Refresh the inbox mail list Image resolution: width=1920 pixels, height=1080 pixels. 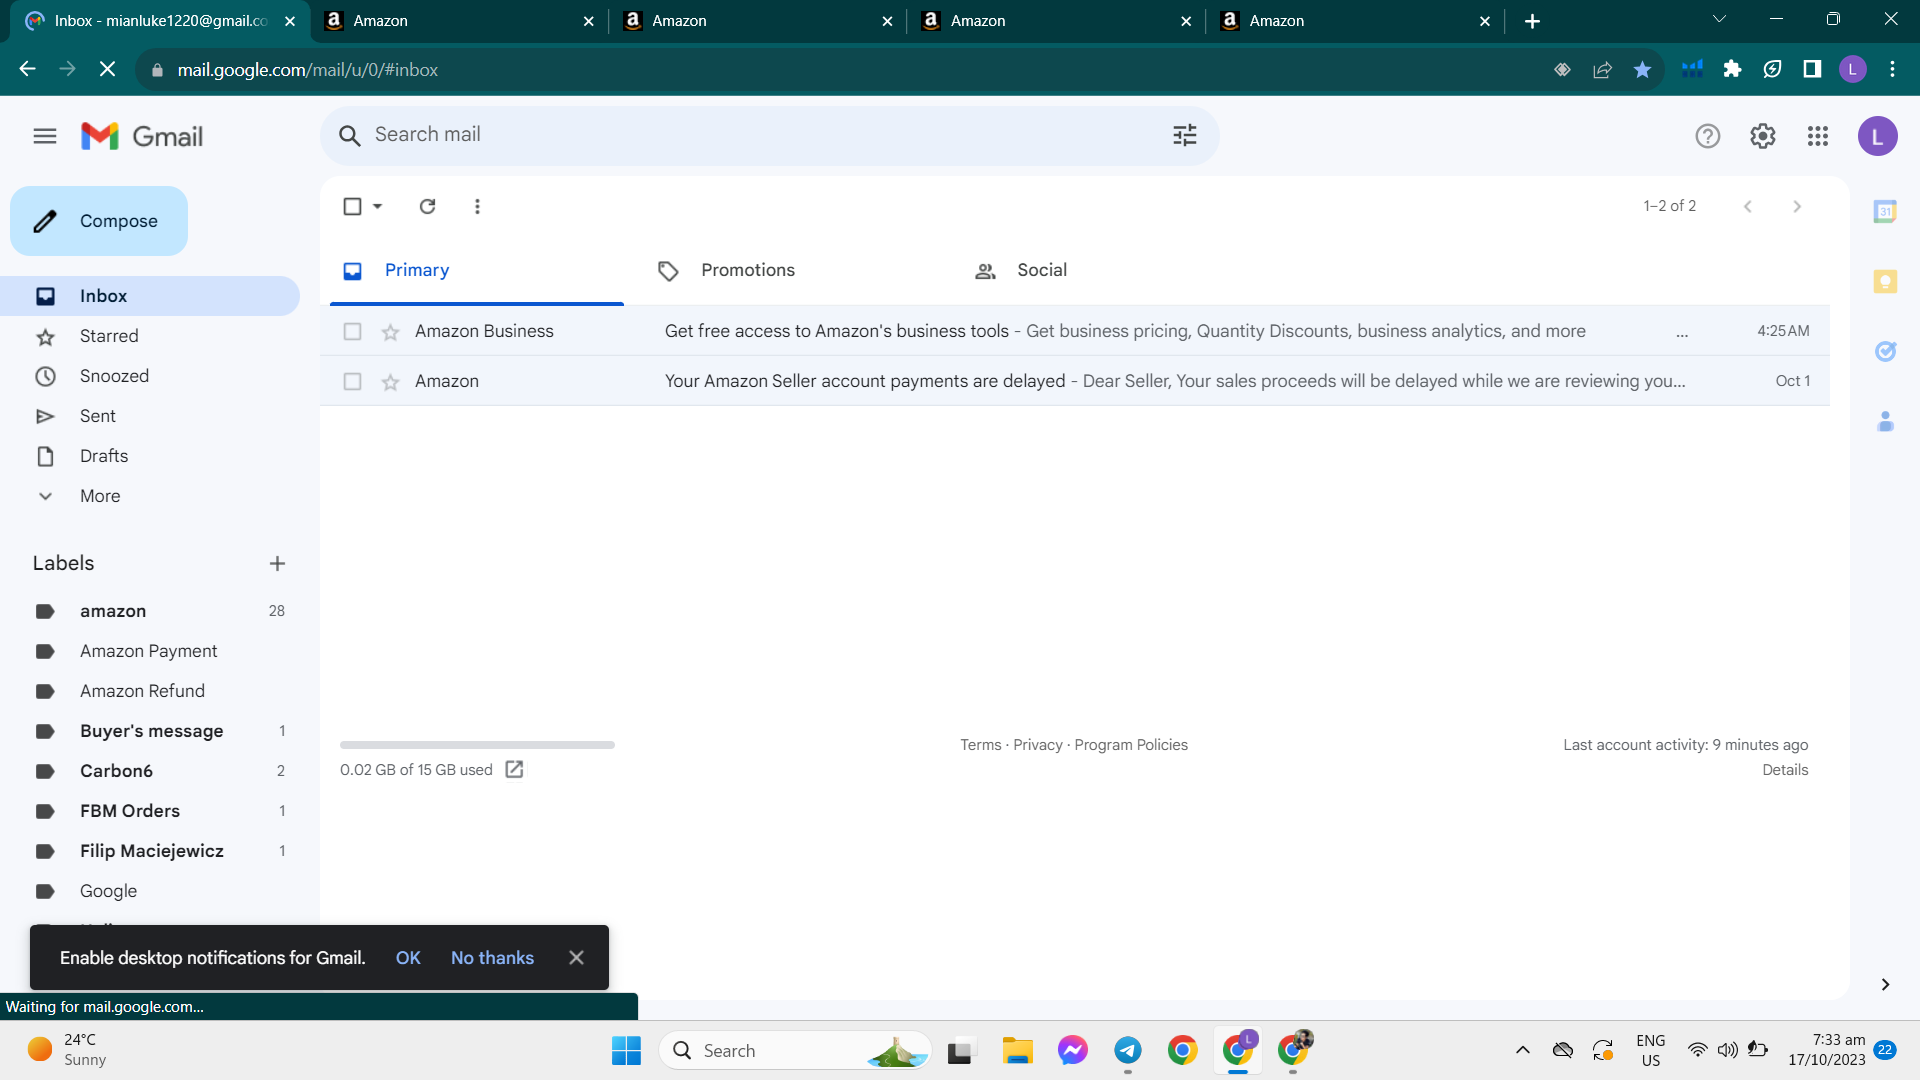pos(428,206)
